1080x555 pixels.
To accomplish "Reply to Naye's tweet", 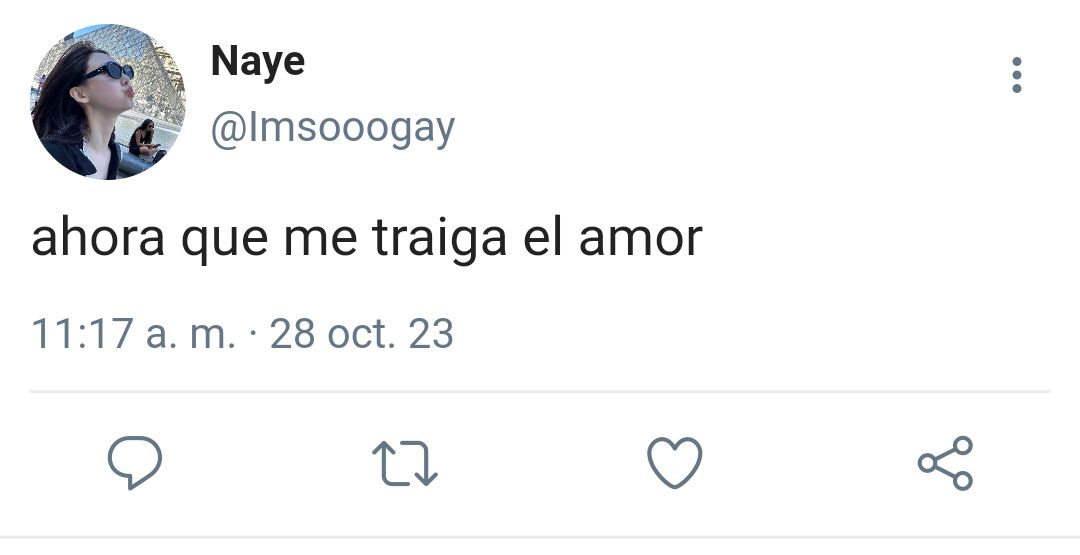I will tap(135, 463).
